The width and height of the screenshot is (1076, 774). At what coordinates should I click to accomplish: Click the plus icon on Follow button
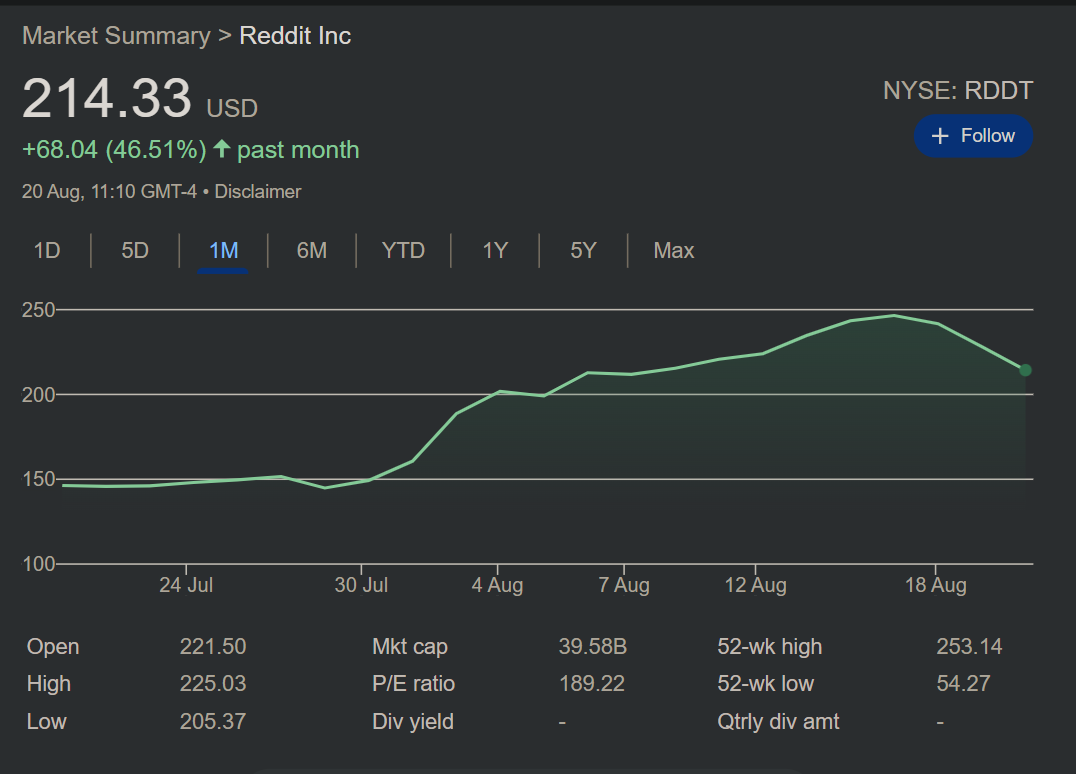(x=939, y=136)
